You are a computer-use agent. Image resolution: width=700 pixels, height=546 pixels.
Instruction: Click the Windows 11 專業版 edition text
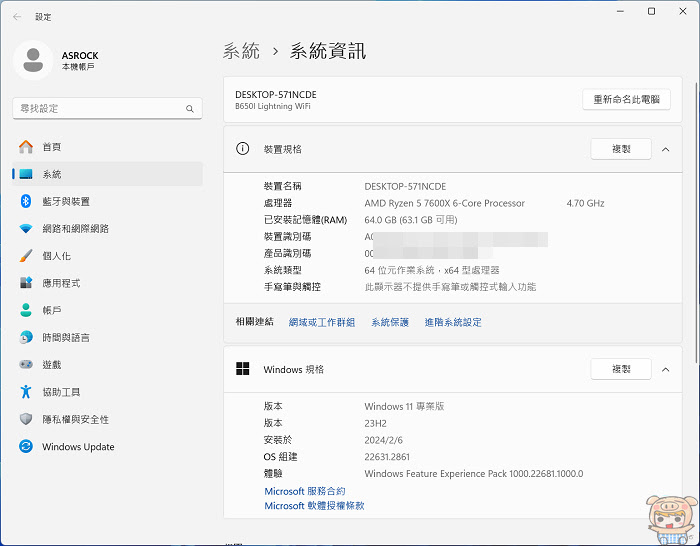[x=404, y=406]
